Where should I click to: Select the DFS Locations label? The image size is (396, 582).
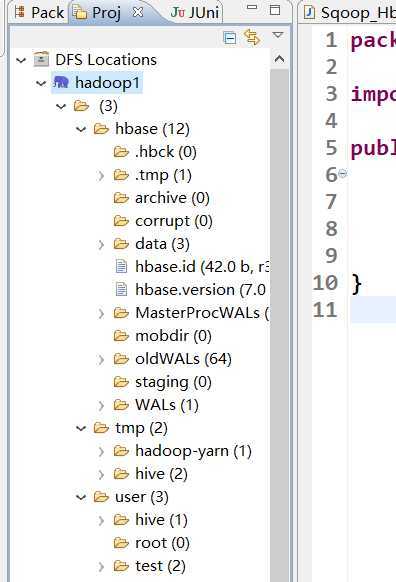[106, 60]
